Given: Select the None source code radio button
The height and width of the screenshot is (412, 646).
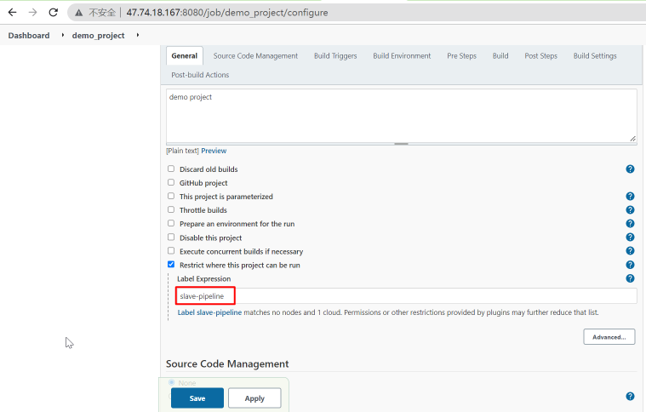Looking at the screenshot, I should [171, 382].
